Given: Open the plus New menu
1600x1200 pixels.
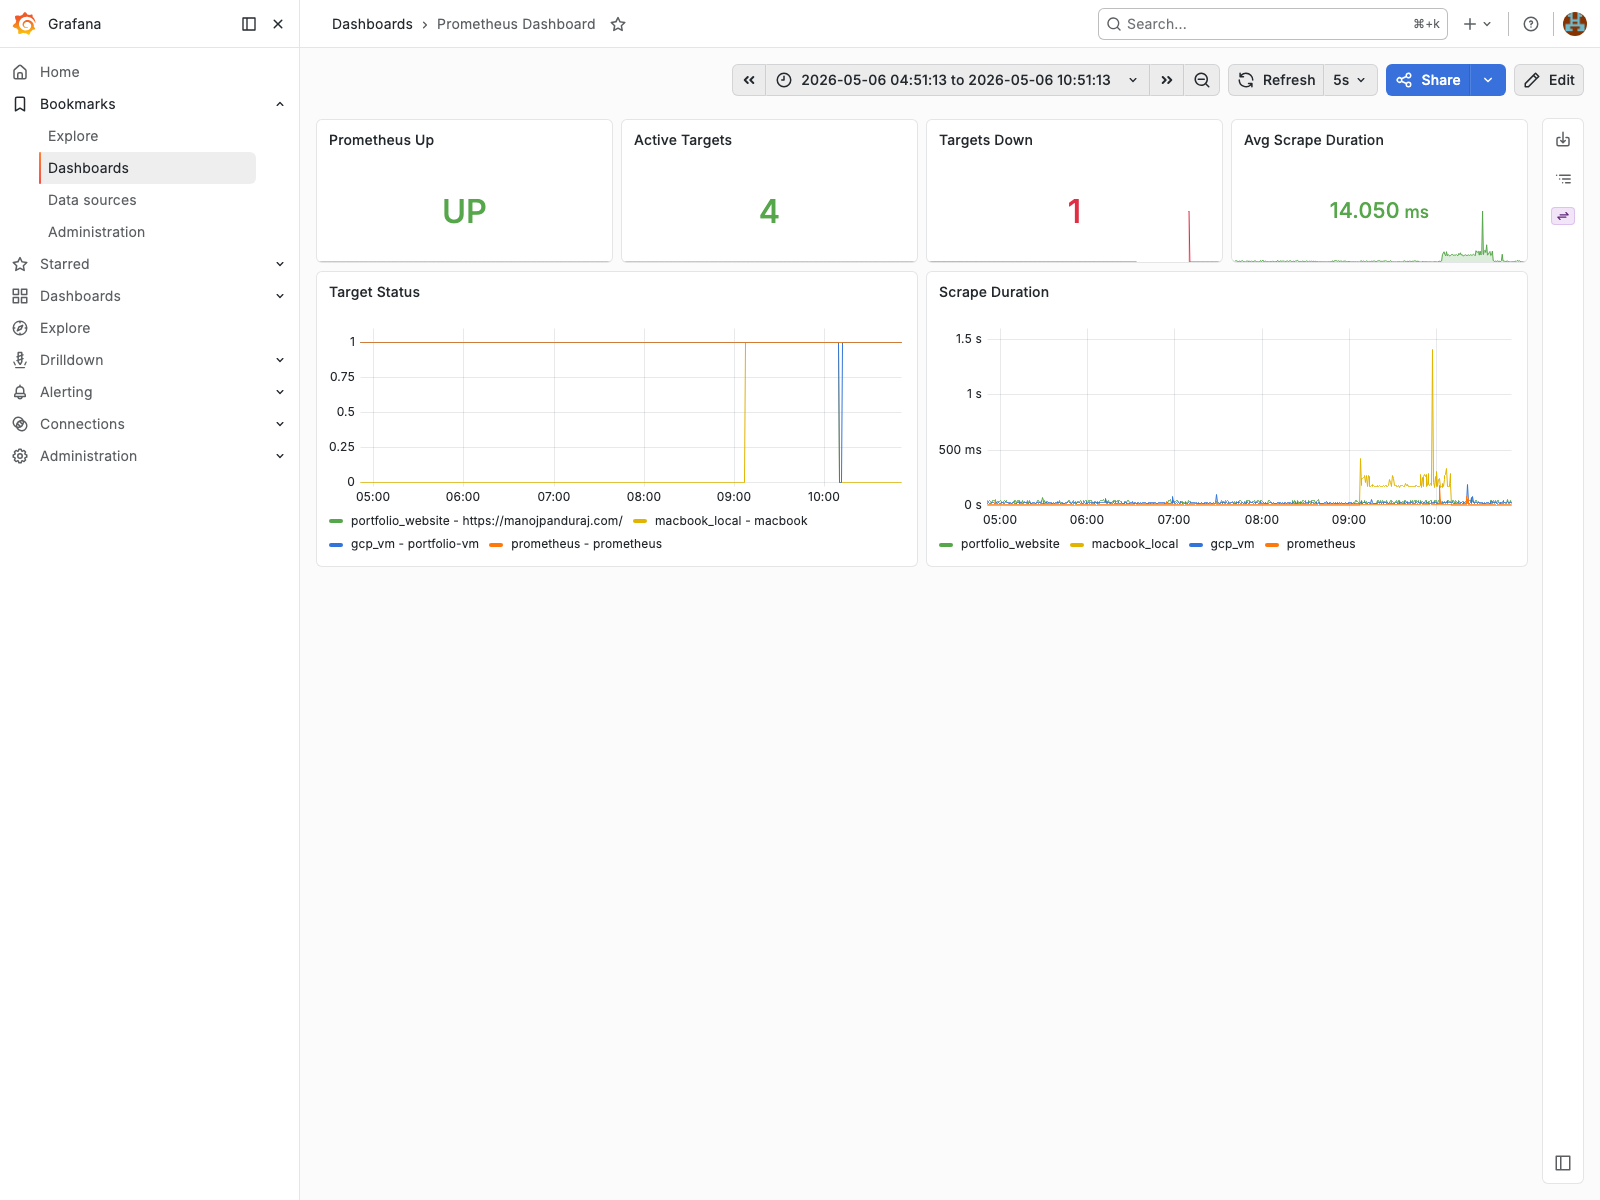Looking at the screenshot, I should pyautogui.click(x=1477, y=24).
